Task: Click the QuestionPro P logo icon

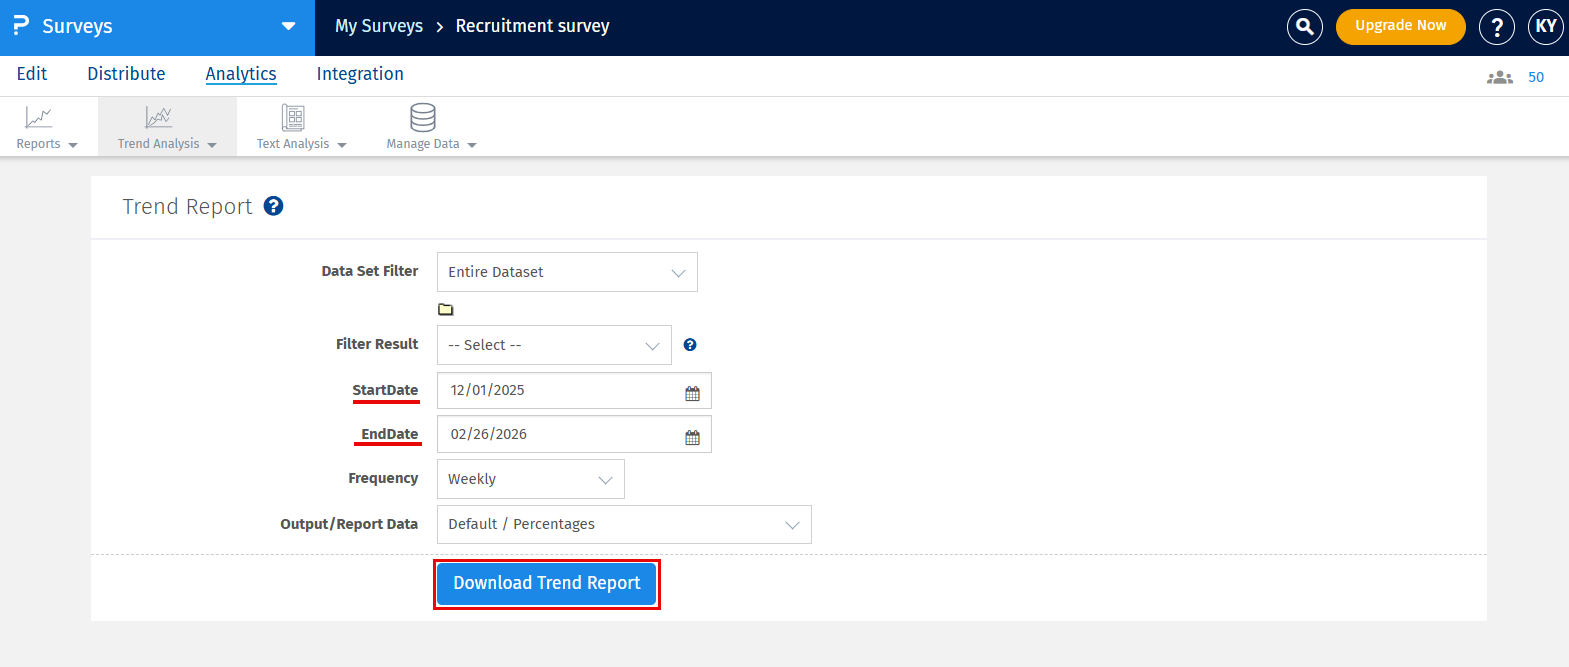Action: (20, 25)
